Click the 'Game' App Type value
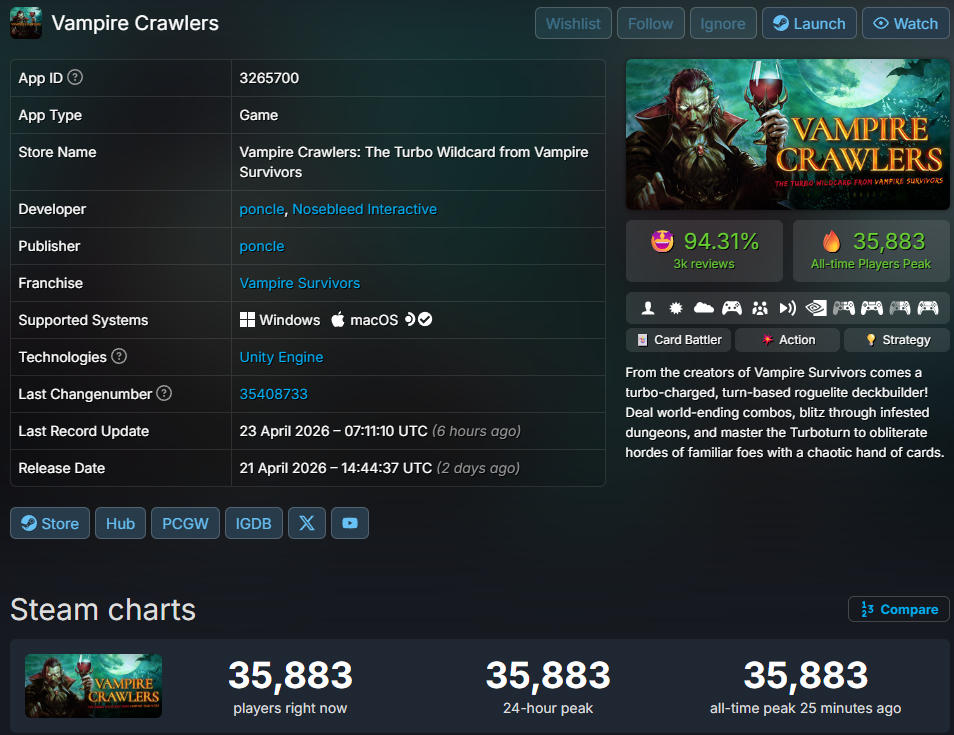Image resolution: width=954 pixels, height=735 pixels. tap(259, 115)
